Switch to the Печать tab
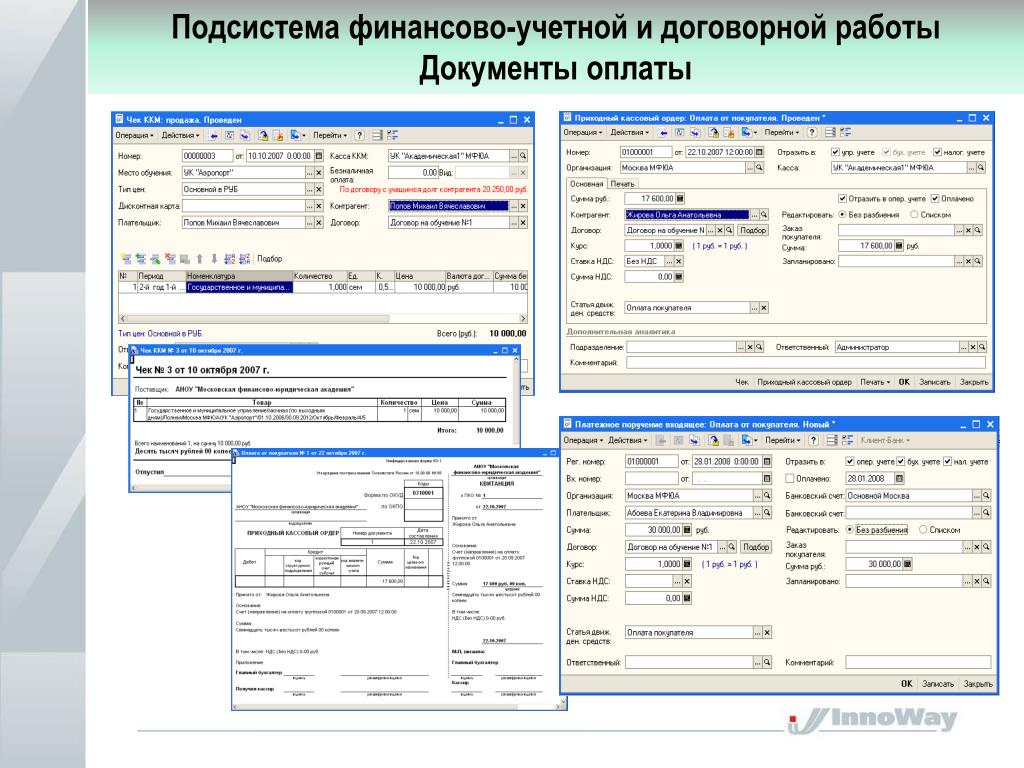 pos(622,184)
